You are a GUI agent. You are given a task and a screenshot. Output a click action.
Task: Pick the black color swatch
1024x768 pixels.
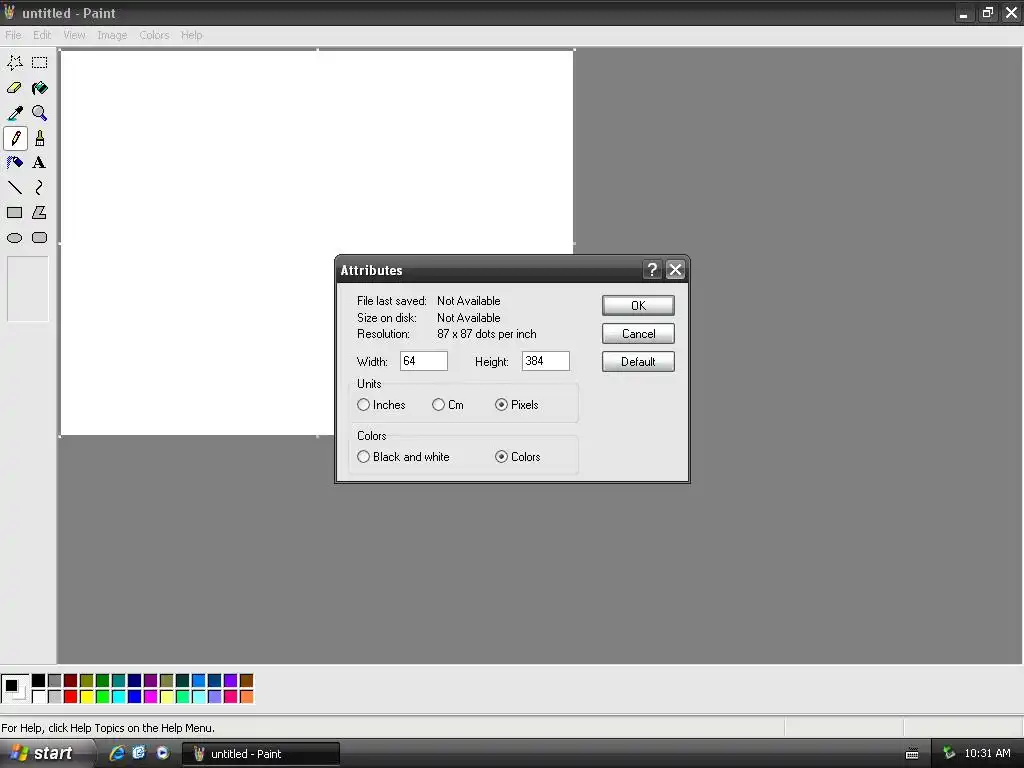tap(39, 680)
